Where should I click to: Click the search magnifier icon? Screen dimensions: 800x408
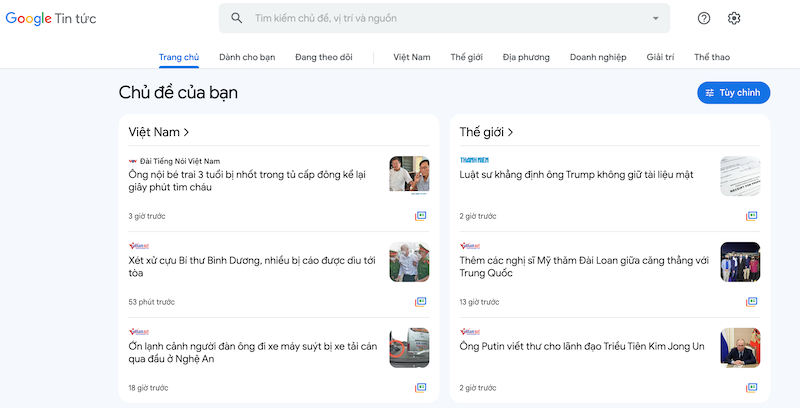coord(236,18)
